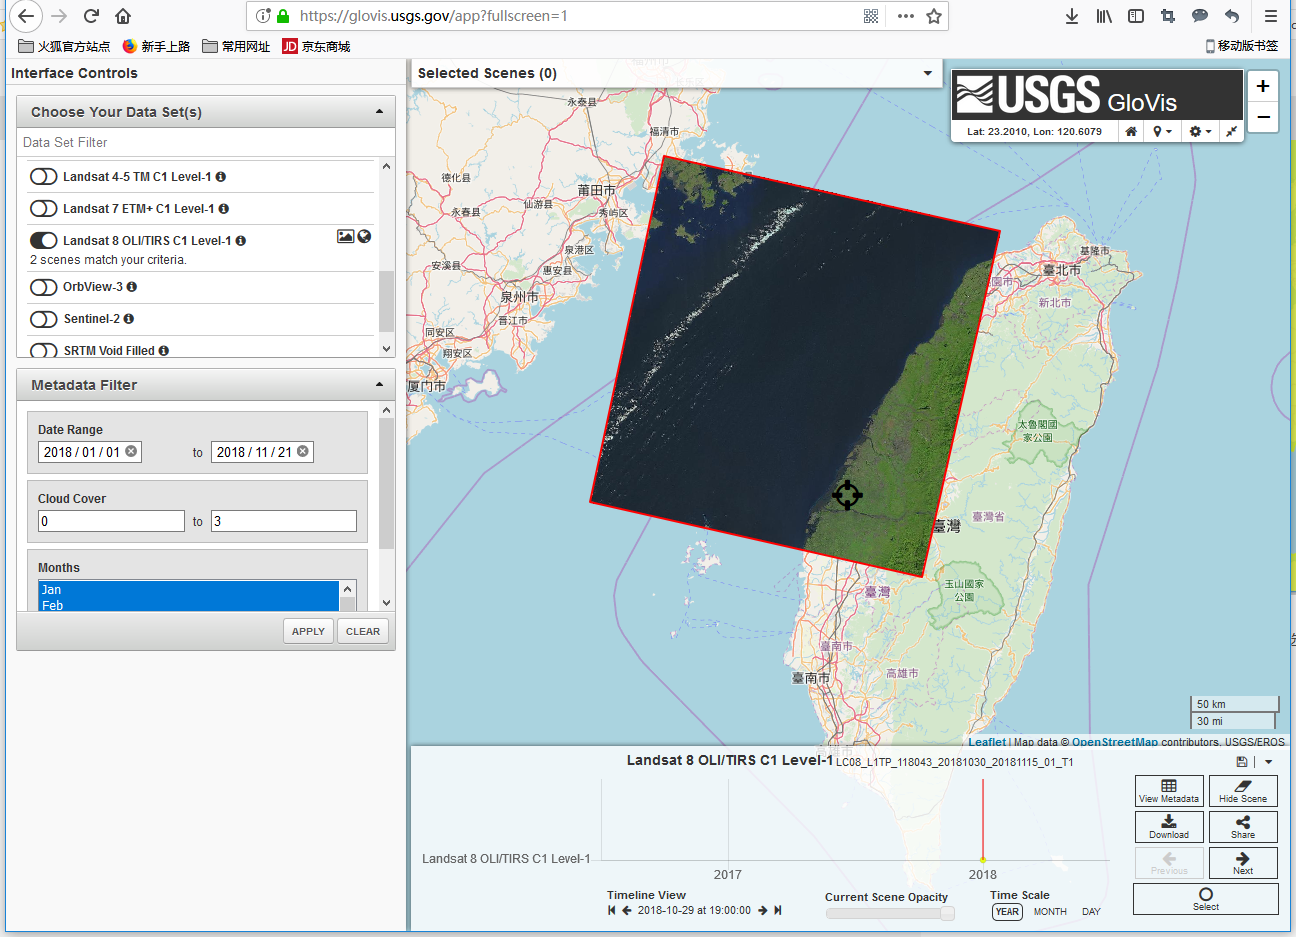Screen dimensions: 1296x937
Task: Open the settings gear dropdown
Action: [x=1199, y=131]
